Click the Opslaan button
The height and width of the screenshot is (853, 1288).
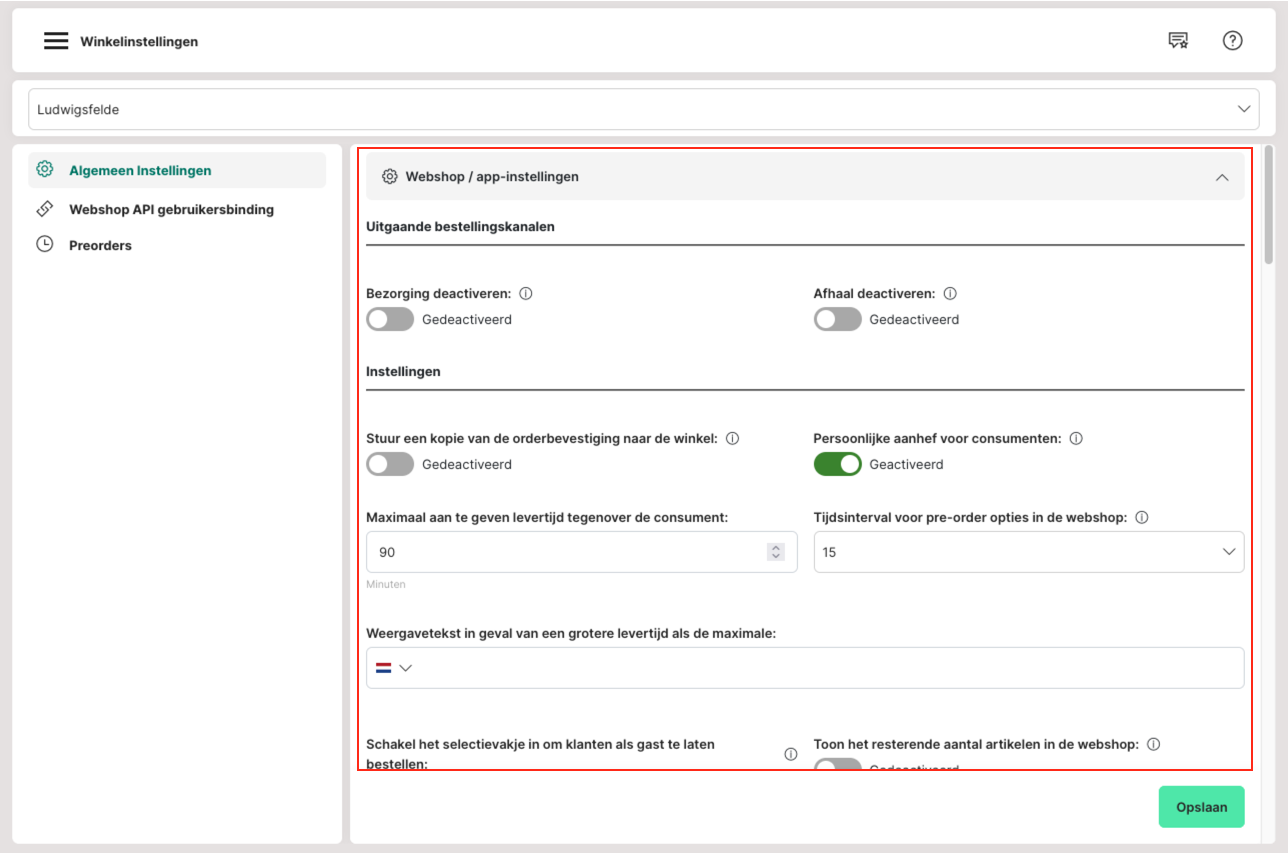coord(1201,807)
